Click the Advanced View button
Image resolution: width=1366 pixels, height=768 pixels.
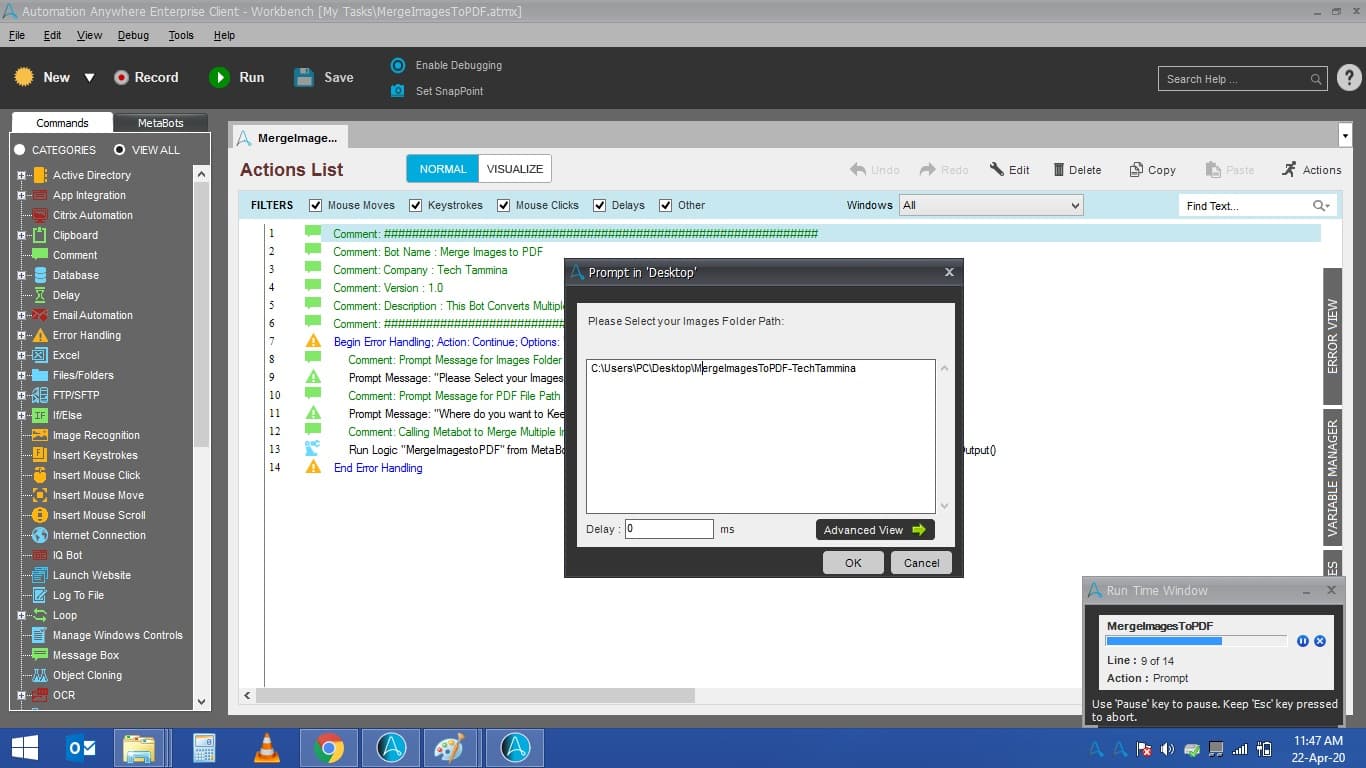875,530
